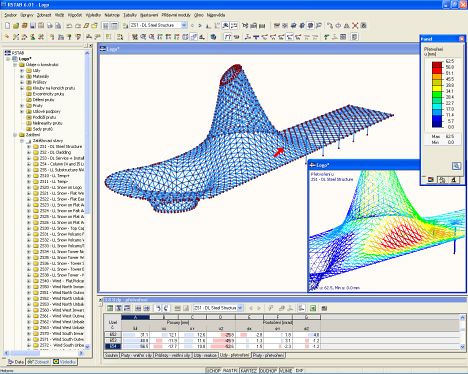The width and height of the screenshot is (468, 374).
Task: Click the dark blue 0.0 swatch in legend
Action: (x=437, y=124)
